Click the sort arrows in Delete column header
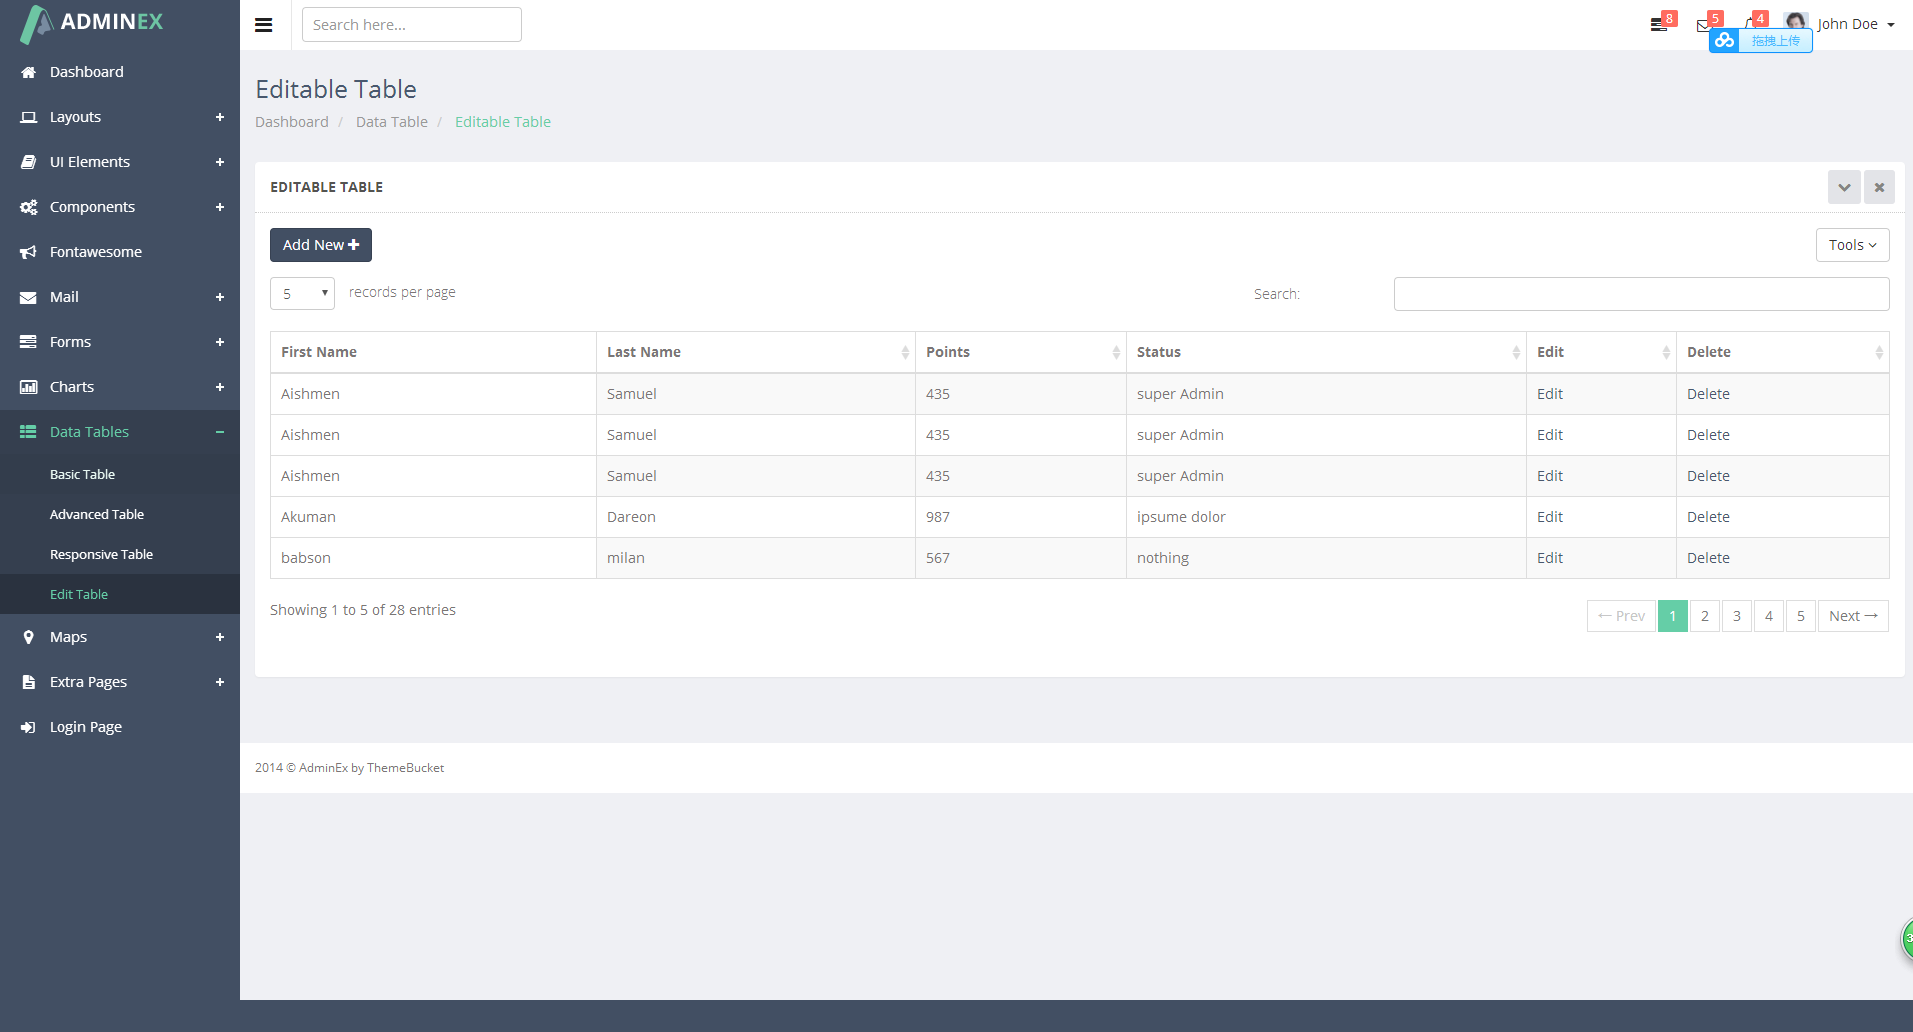Screen dimensions: 1913x1032 [x=1879, y=352]
